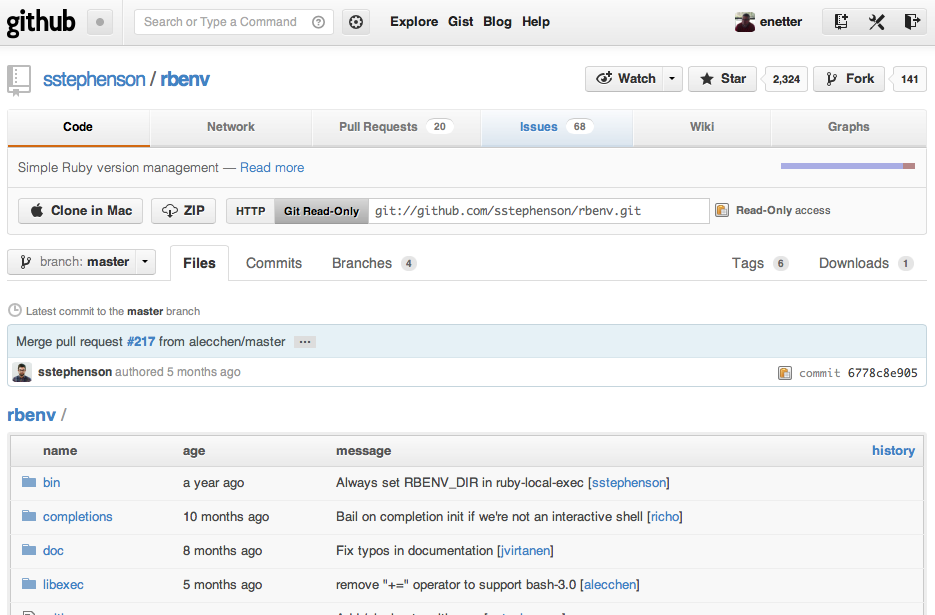Open the doc folder
935x615 pixels.
pyautogui.click(x=53, y=551)
